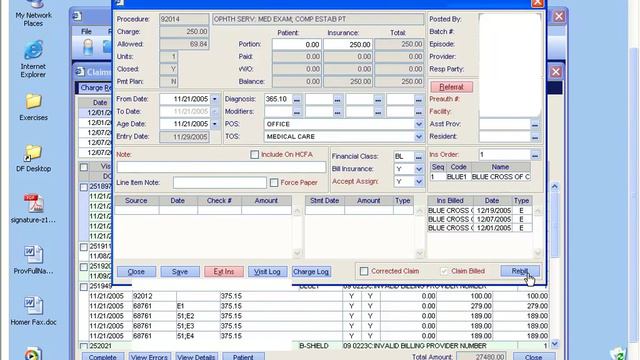The width and height of the screenshot is (640, 360).
Task: Check visit 251911 row checkbox
Action: [x=84, y=247]
